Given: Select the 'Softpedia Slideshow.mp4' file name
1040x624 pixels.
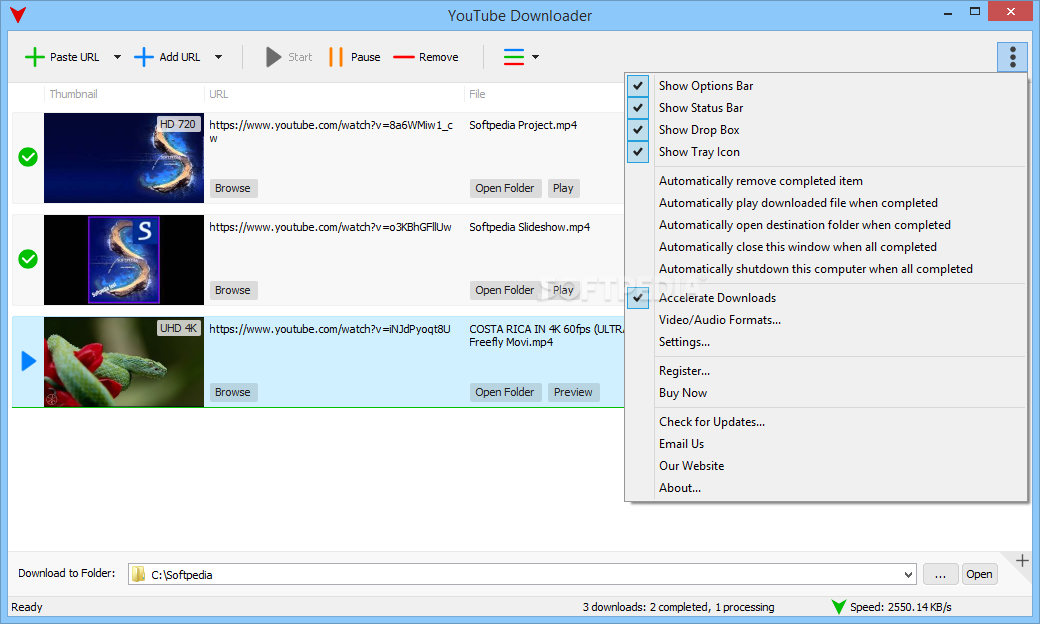Looking at the screenshot, I should click(529, 227).
